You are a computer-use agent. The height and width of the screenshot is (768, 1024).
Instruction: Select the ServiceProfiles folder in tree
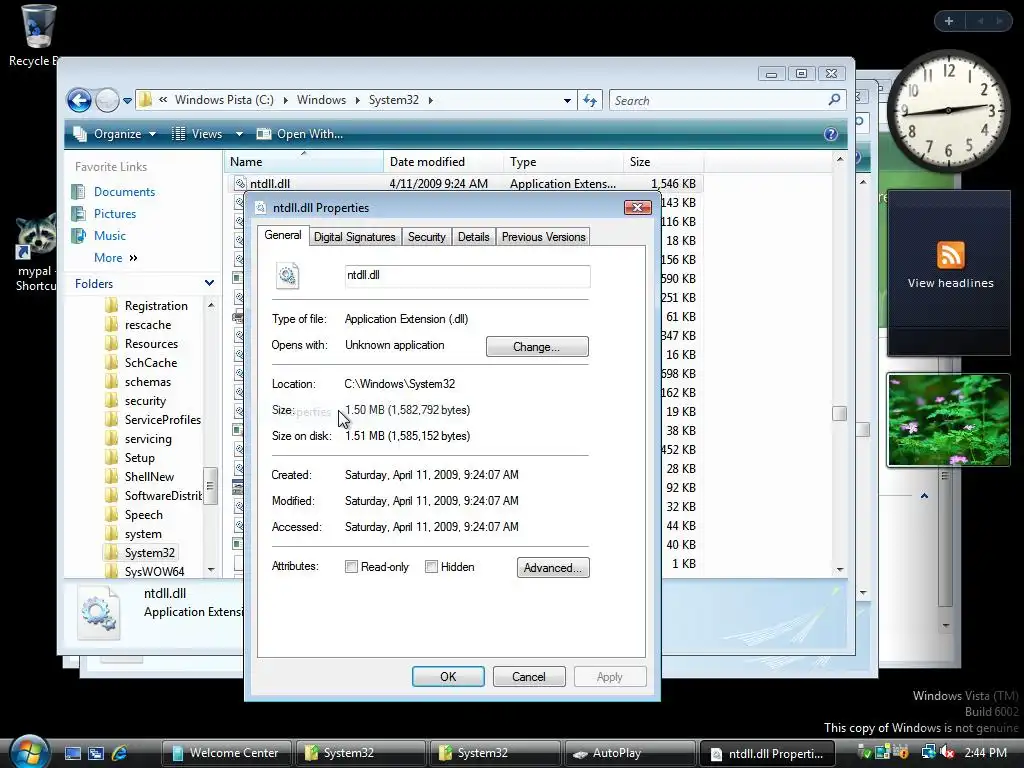163,420
